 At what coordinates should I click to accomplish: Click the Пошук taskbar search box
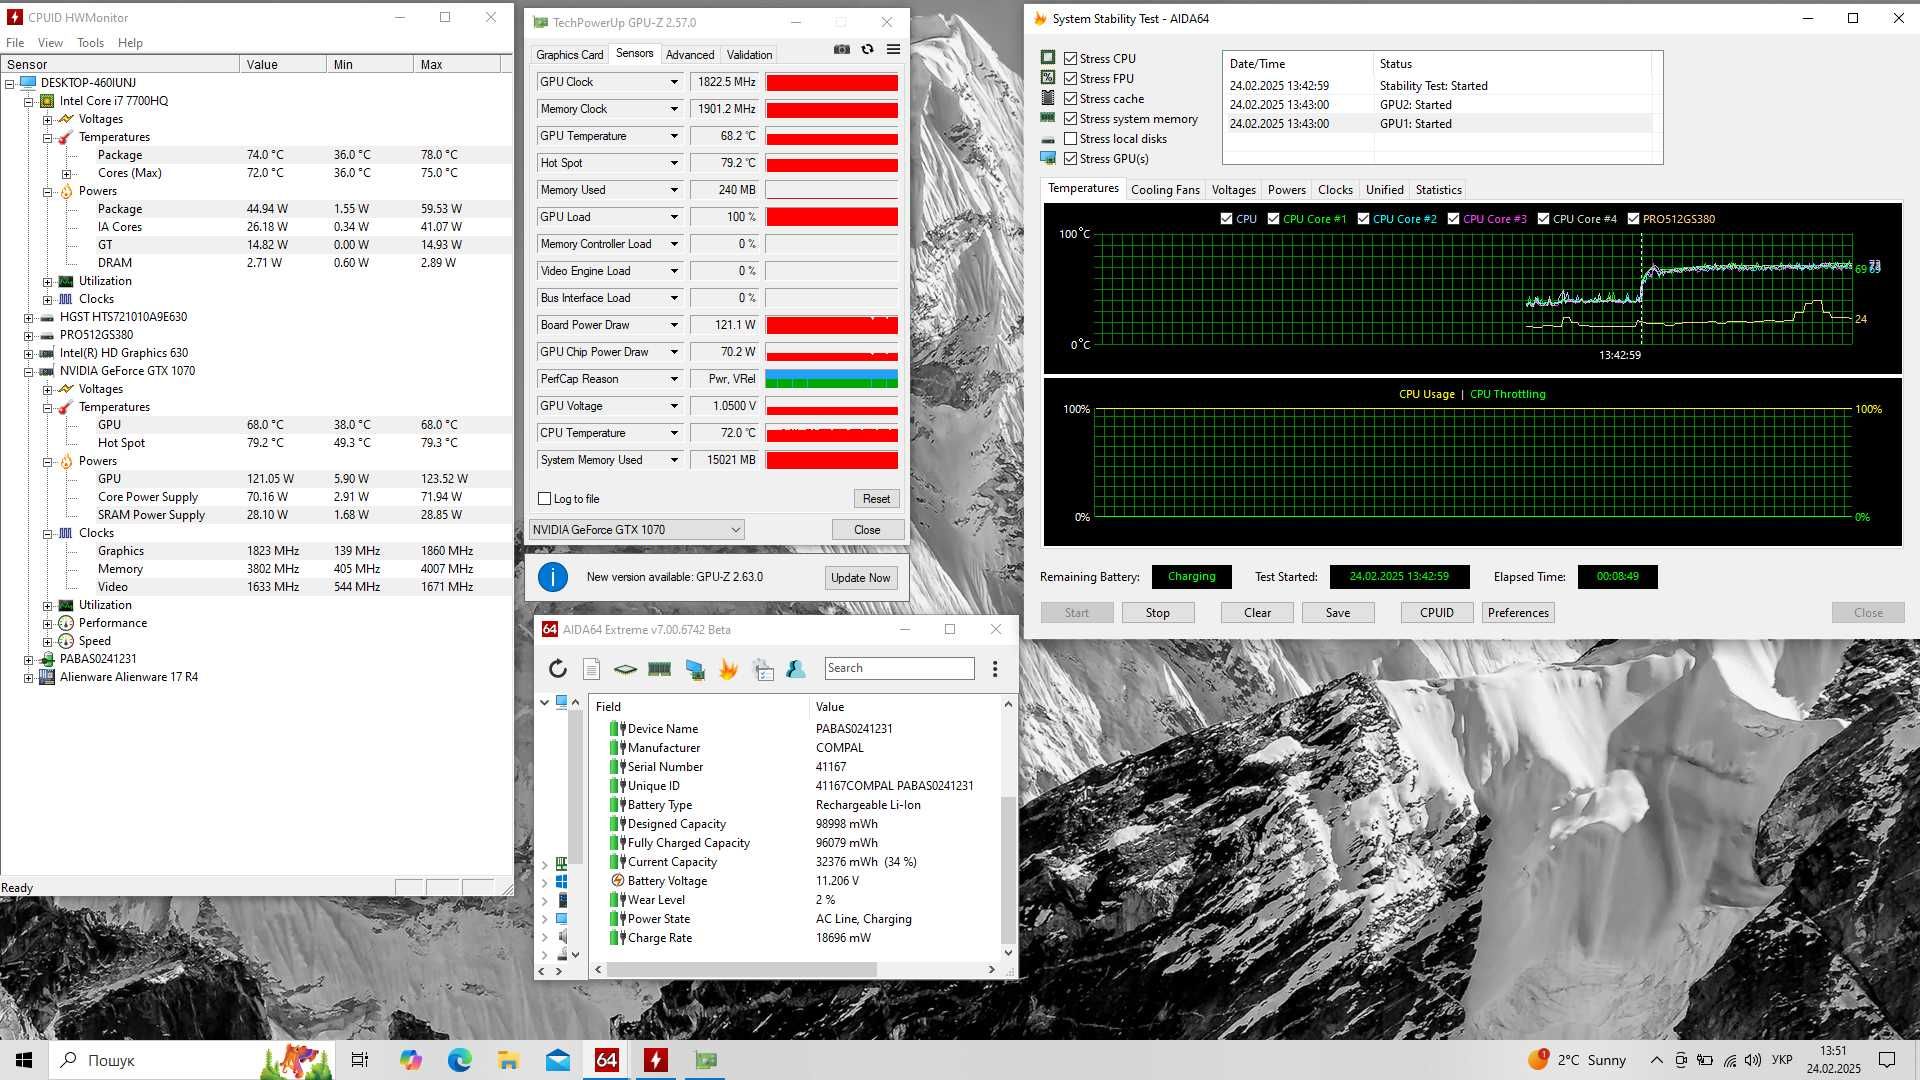point(190,1060)
